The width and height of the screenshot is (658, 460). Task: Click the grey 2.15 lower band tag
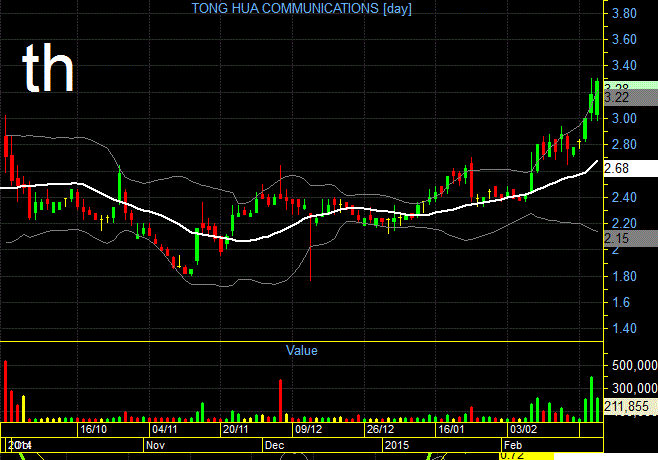point(631,238)
